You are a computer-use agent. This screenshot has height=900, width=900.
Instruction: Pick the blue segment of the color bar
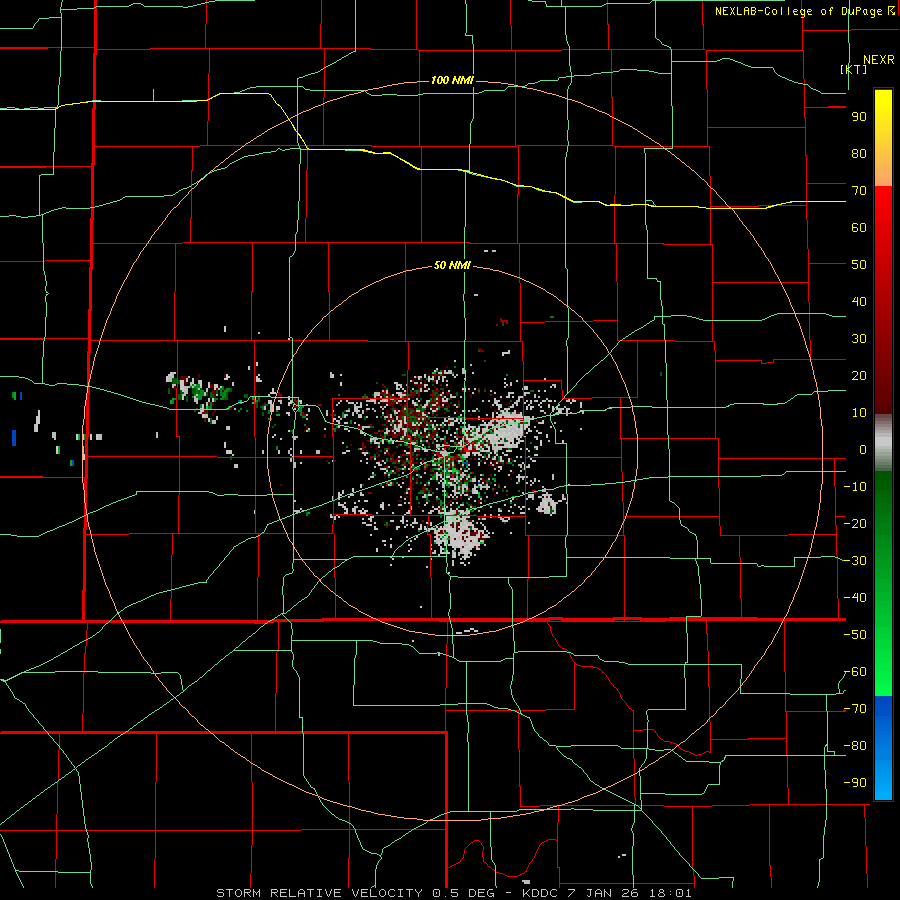(x=883, y=748)
